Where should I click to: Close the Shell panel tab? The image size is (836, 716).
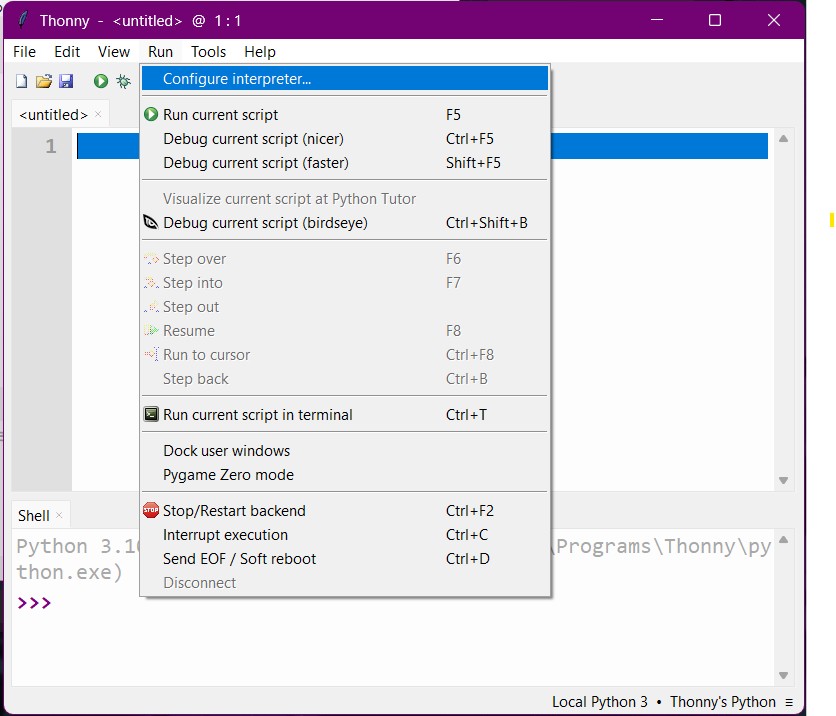(x=59, y=515)
